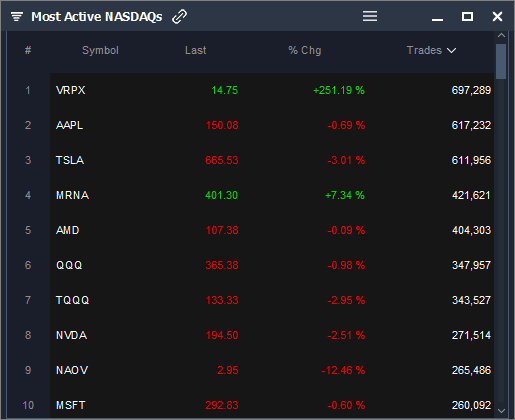Select the TSLA symbol
Viewport: 515px width, 420px height.
pyautogui.click(x=70, y=160)
